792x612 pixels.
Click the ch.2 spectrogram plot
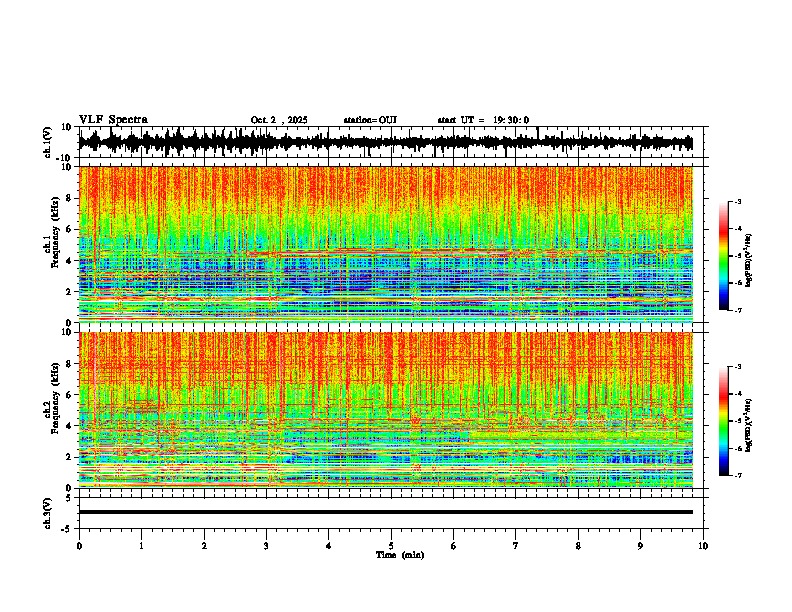tap(386, 410)
